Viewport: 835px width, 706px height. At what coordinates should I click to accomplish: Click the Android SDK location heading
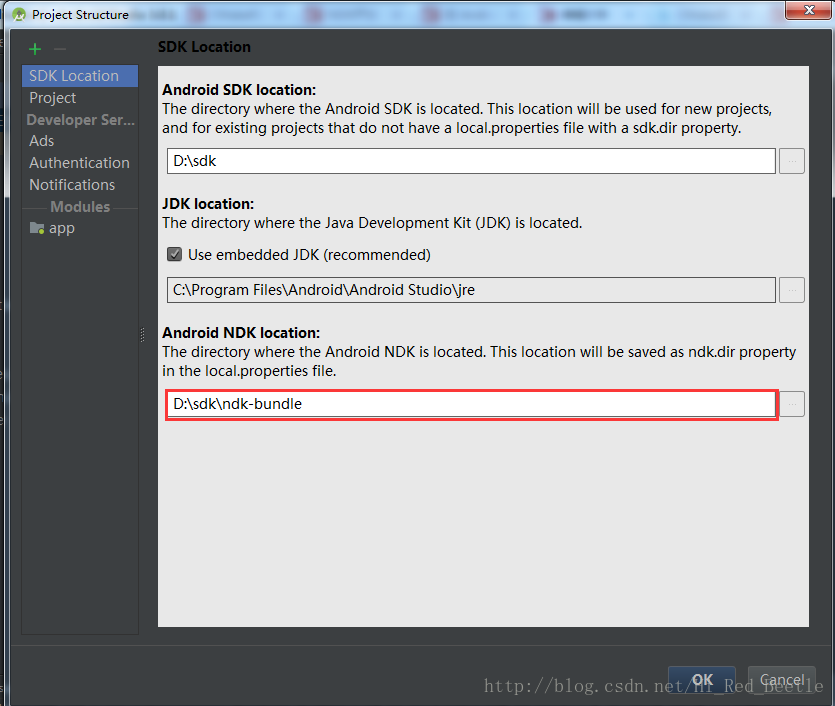239,89
